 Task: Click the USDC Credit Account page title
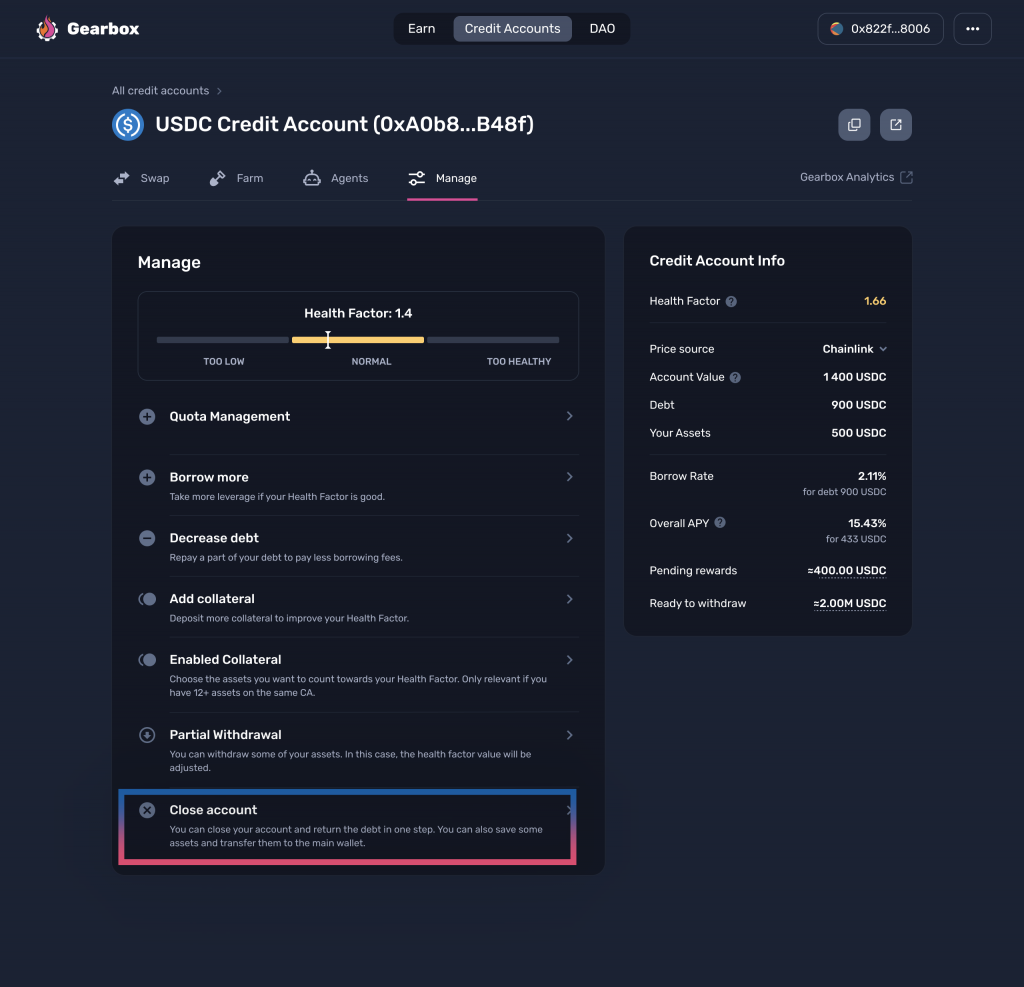click(344, 124)
